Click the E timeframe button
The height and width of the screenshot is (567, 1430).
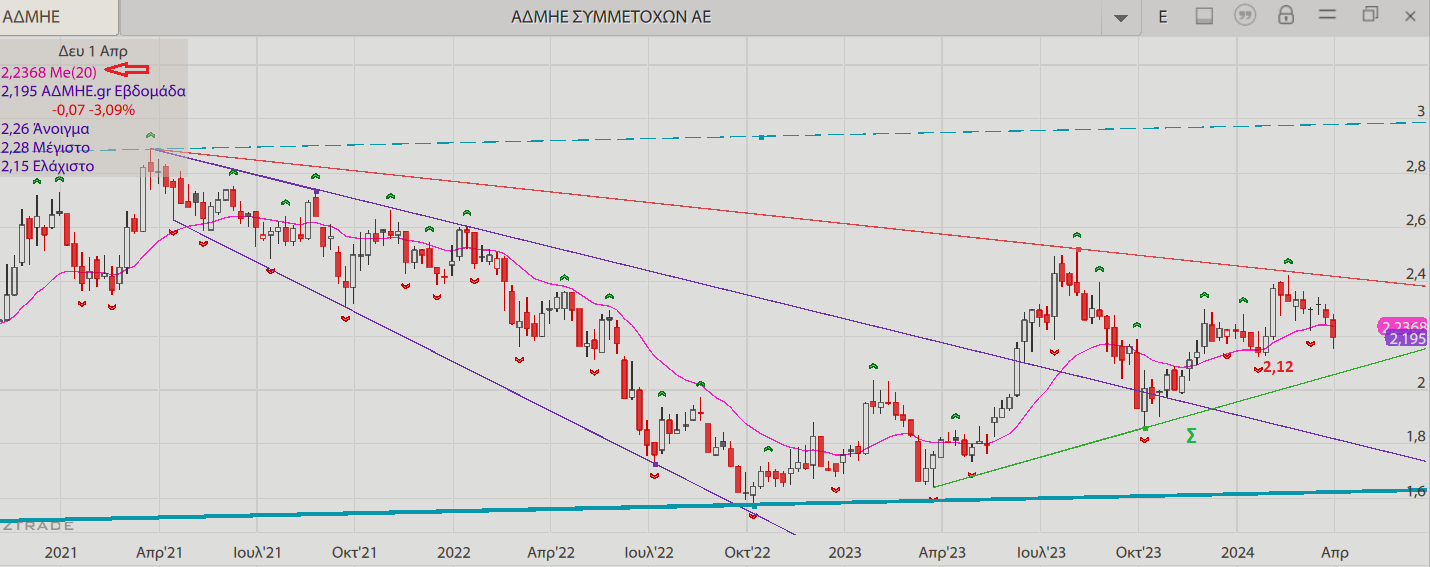(x=1163, y=16)
